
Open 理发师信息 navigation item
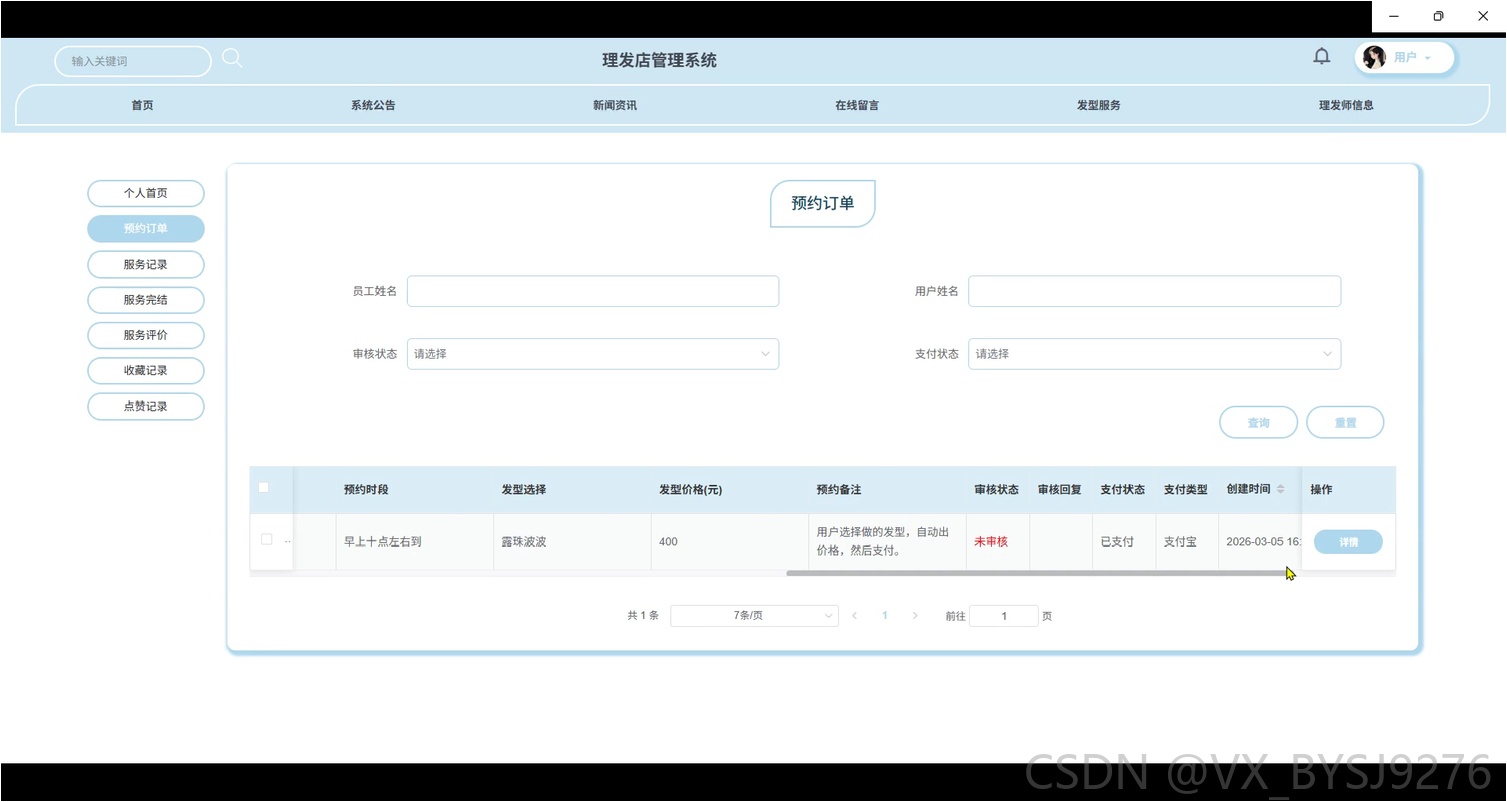1346,105
